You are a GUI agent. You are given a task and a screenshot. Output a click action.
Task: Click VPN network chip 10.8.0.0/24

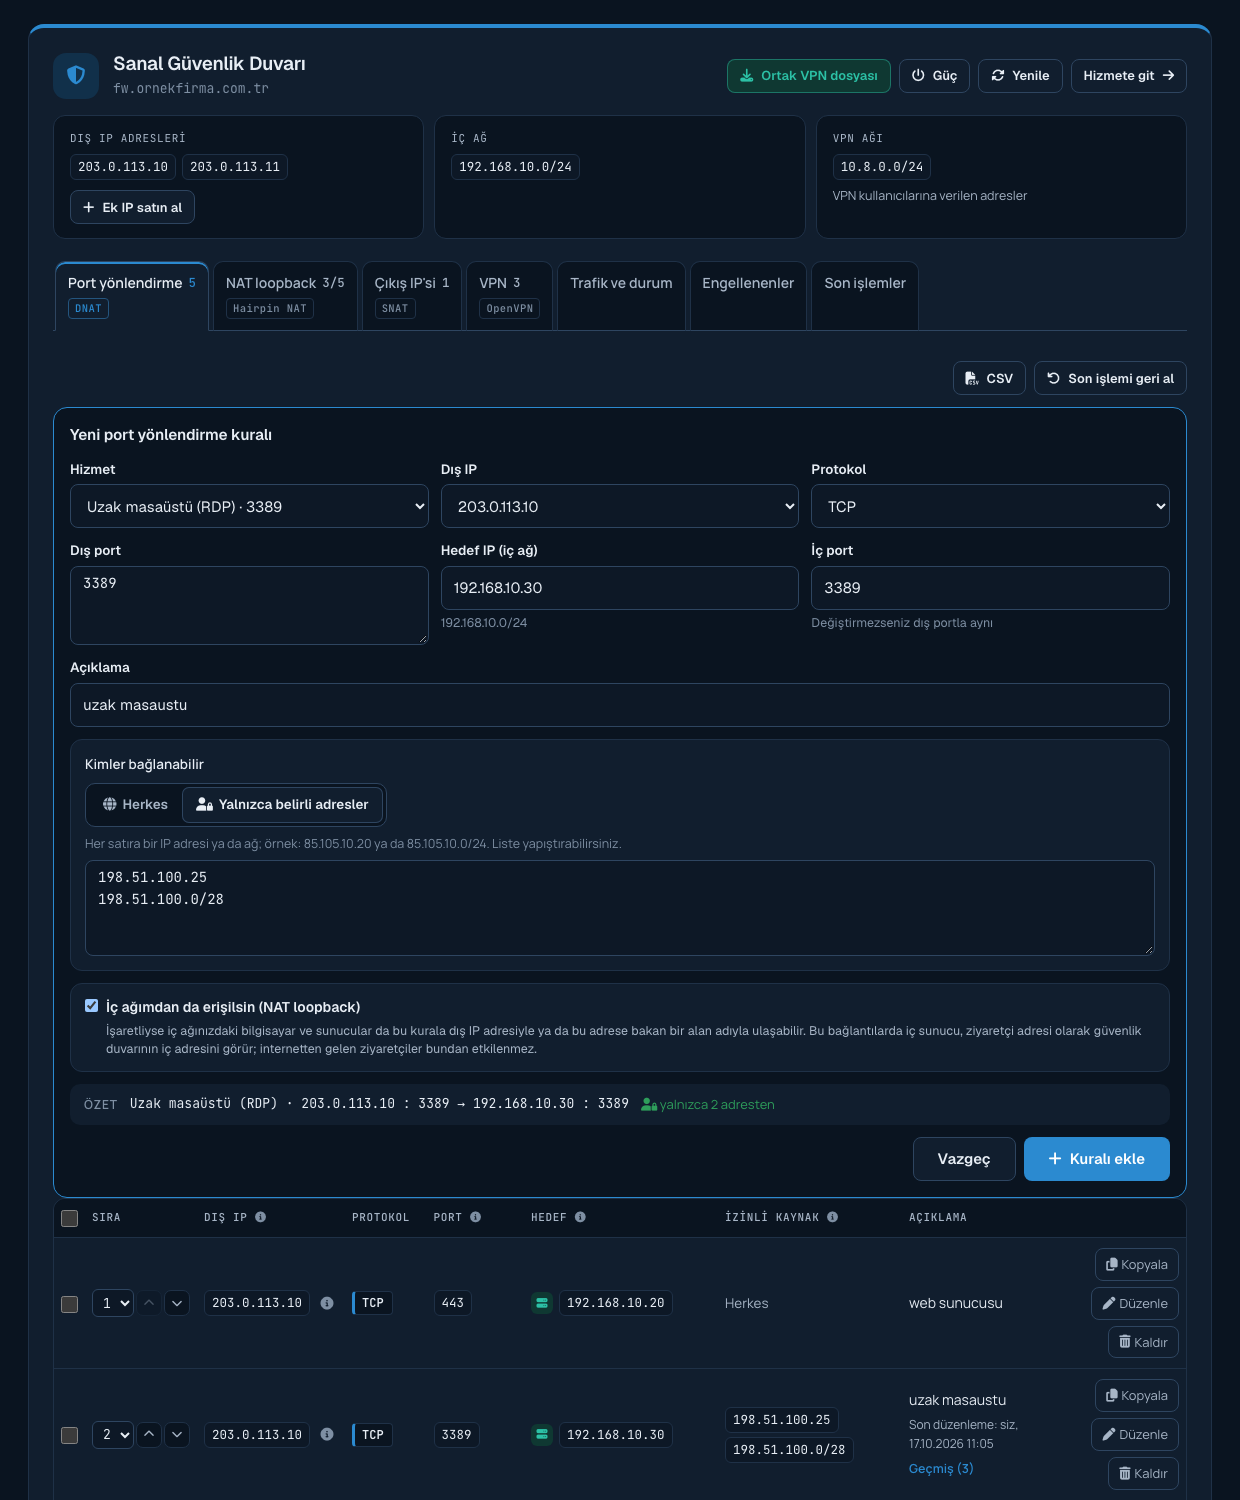click(x=882, y=167)
